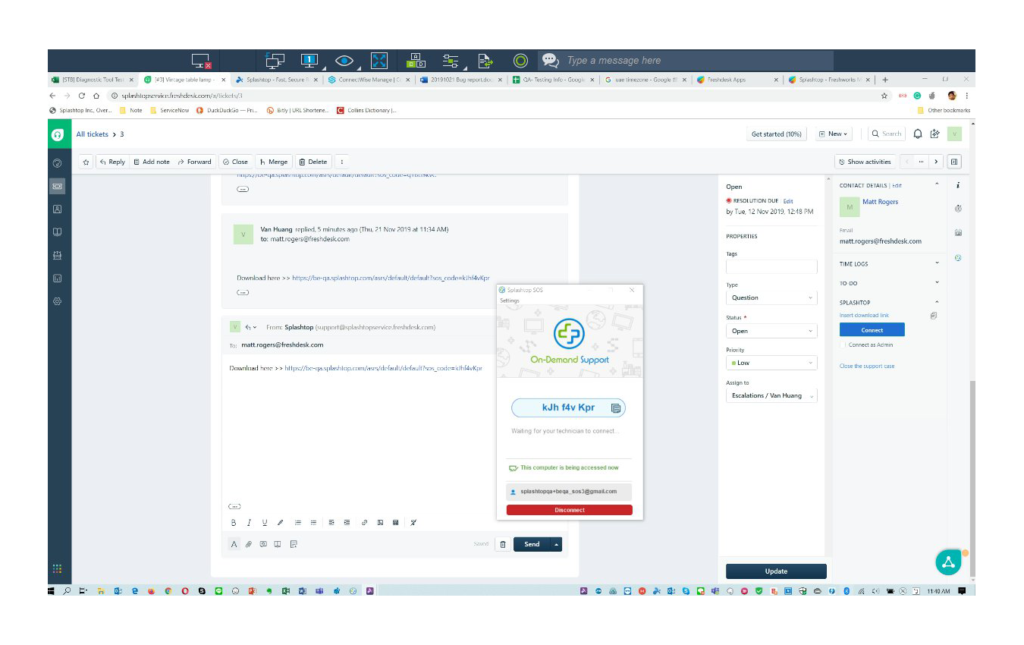This screenshot has width=1024, height=645.
Task: Click the Reply button
Action: pyautogui.click(x=112, y=162)
